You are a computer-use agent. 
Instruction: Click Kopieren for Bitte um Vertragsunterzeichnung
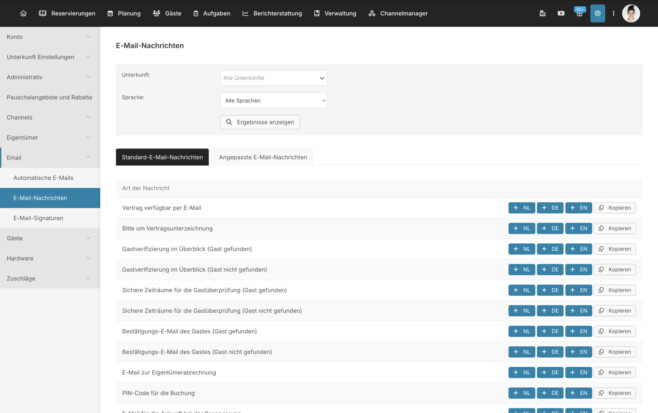pos(615,228)
